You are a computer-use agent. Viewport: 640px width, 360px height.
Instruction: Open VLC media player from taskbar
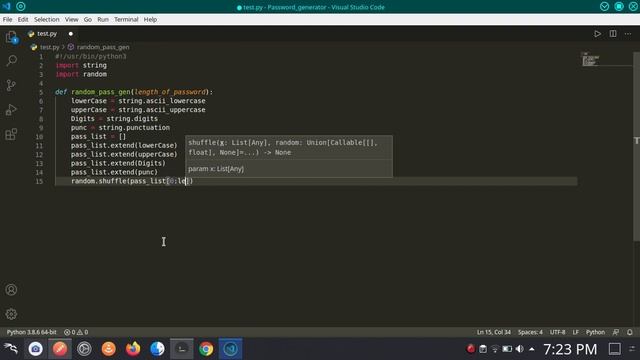[109, 349]
